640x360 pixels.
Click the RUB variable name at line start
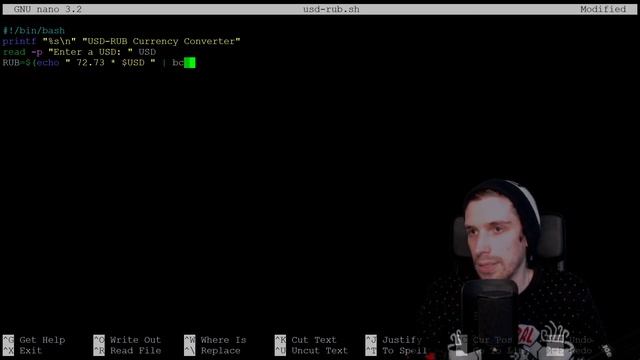click(x=11, y=62)
